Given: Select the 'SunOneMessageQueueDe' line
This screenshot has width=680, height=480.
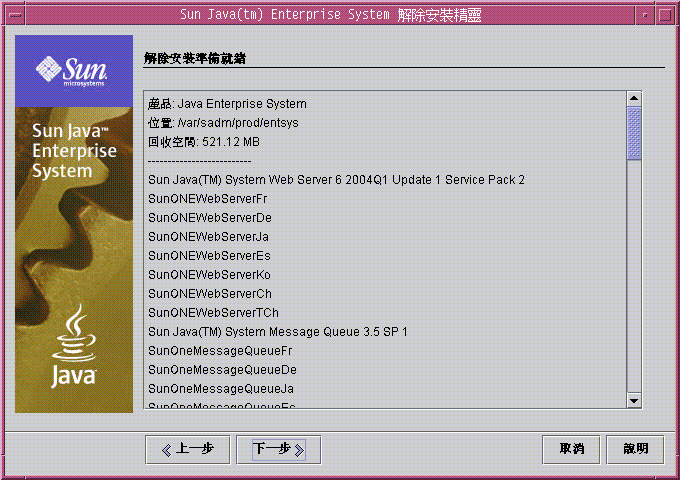Looking at the screenshot, I should point(222,370).
